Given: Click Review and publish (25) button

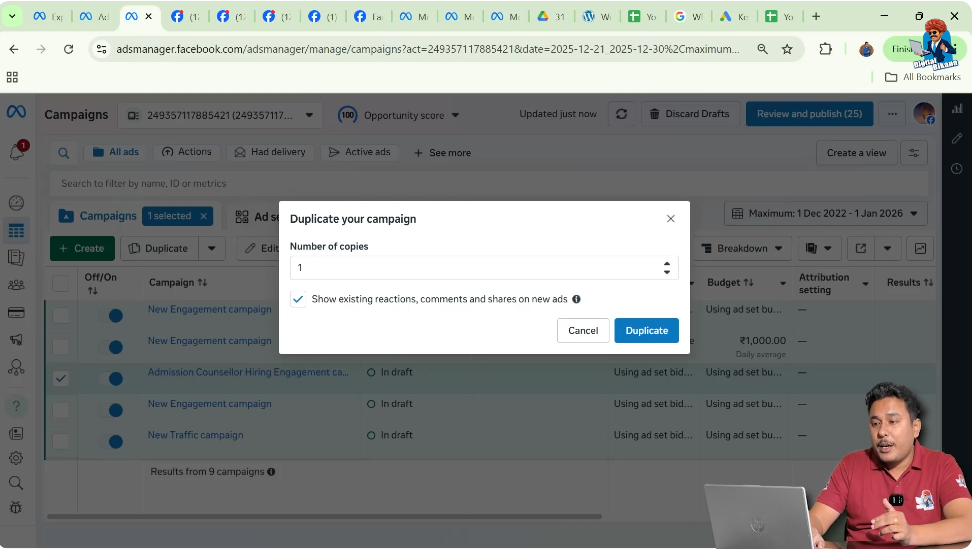Looking at the screenshot, I should click(809, 114).
